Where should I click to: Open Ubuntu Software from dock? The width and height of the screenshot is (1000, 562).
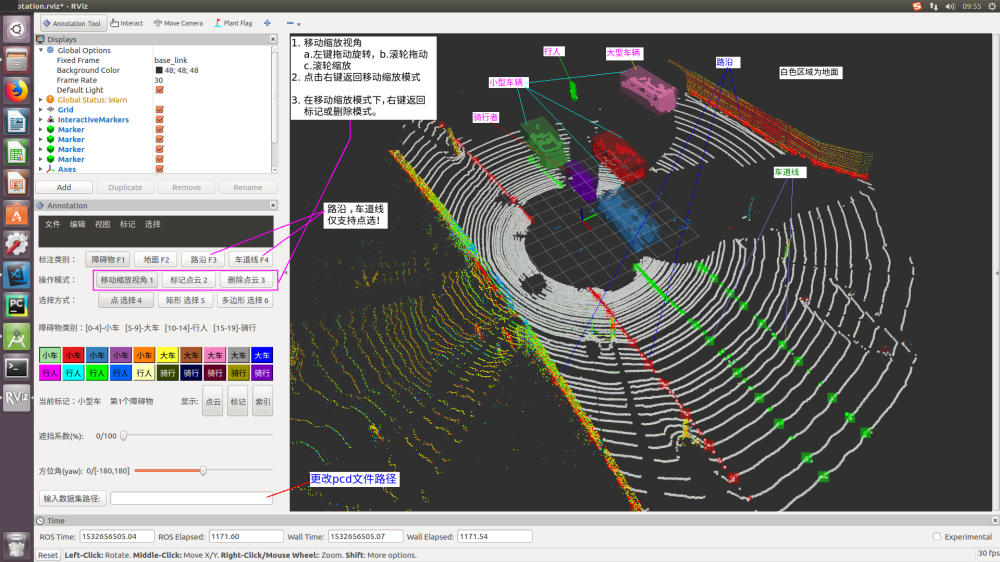click(17, 213)
